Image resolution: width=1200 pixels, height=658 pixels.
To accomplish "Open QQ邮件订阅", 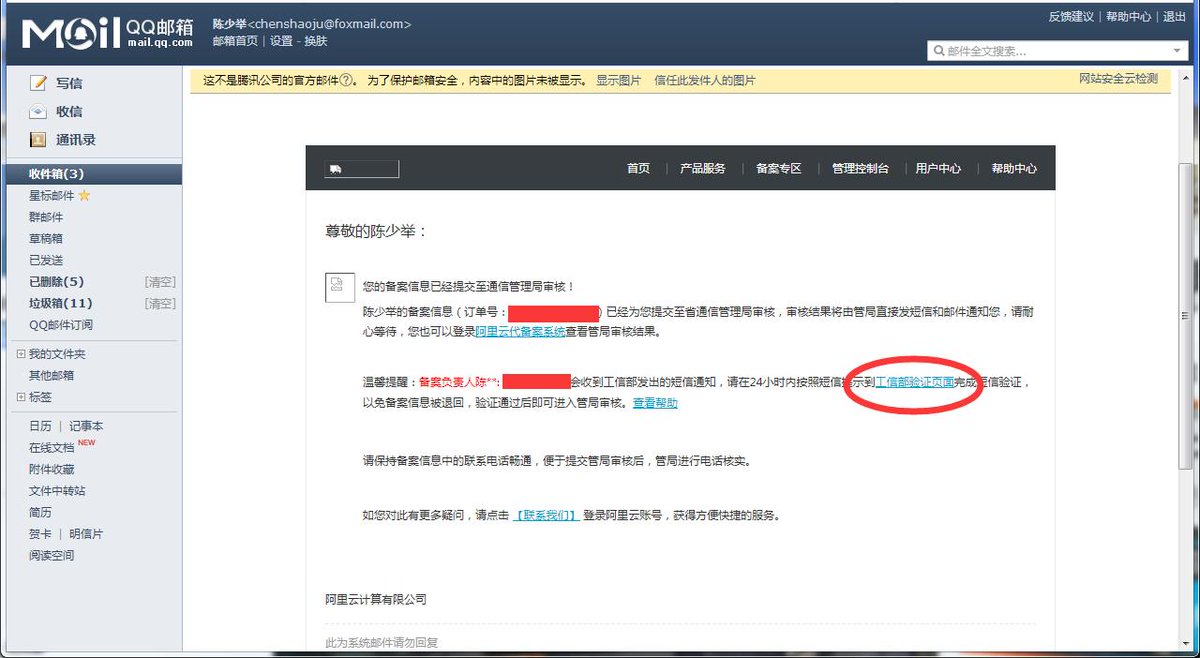I will click(x=61, y=325).
